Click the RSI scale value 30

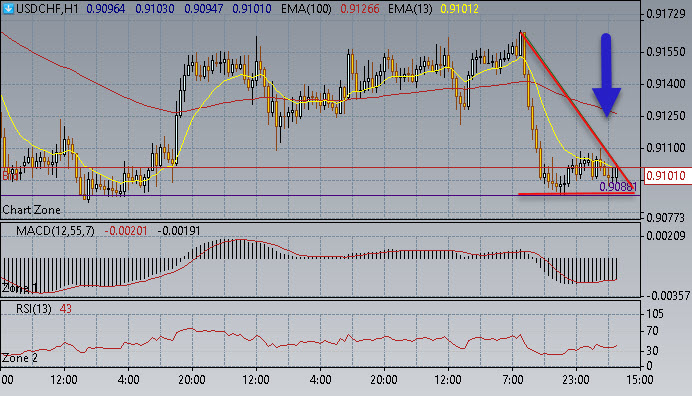(x=652, y=351)
